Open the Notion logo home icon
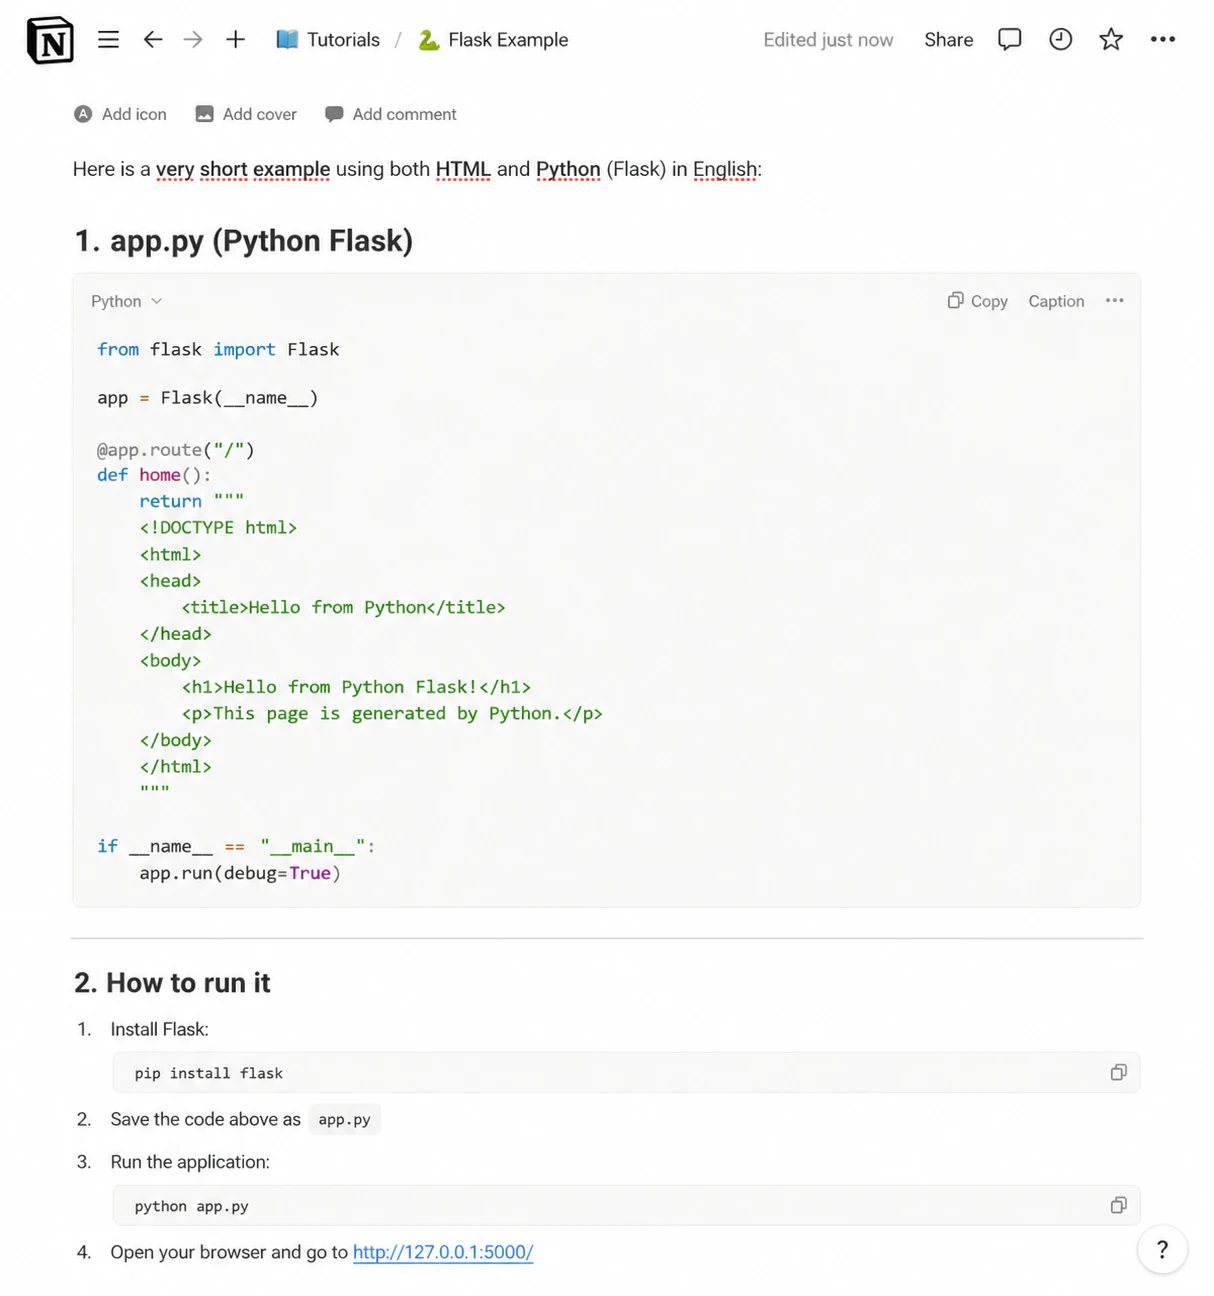Screen dimensions: 1214x1296 50,40
